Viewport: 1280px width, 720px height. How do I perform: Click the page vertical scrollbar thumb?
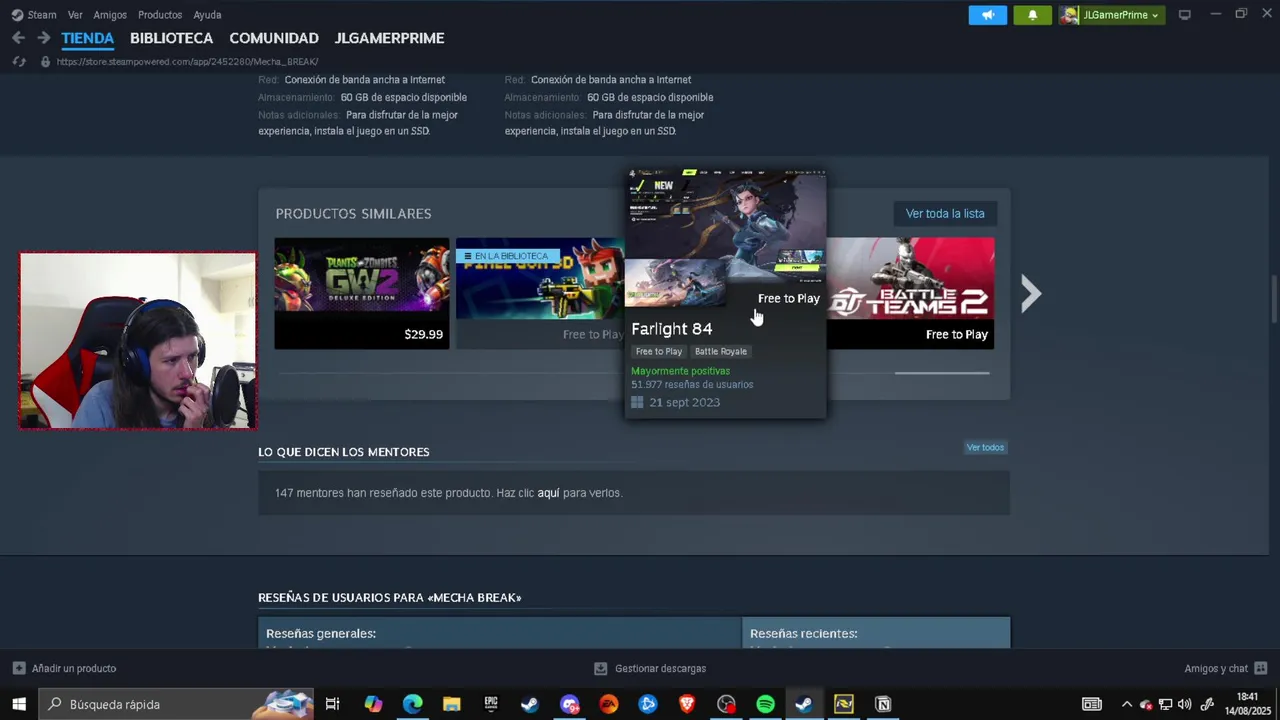pyautogui.click(x=1274, y=299)
